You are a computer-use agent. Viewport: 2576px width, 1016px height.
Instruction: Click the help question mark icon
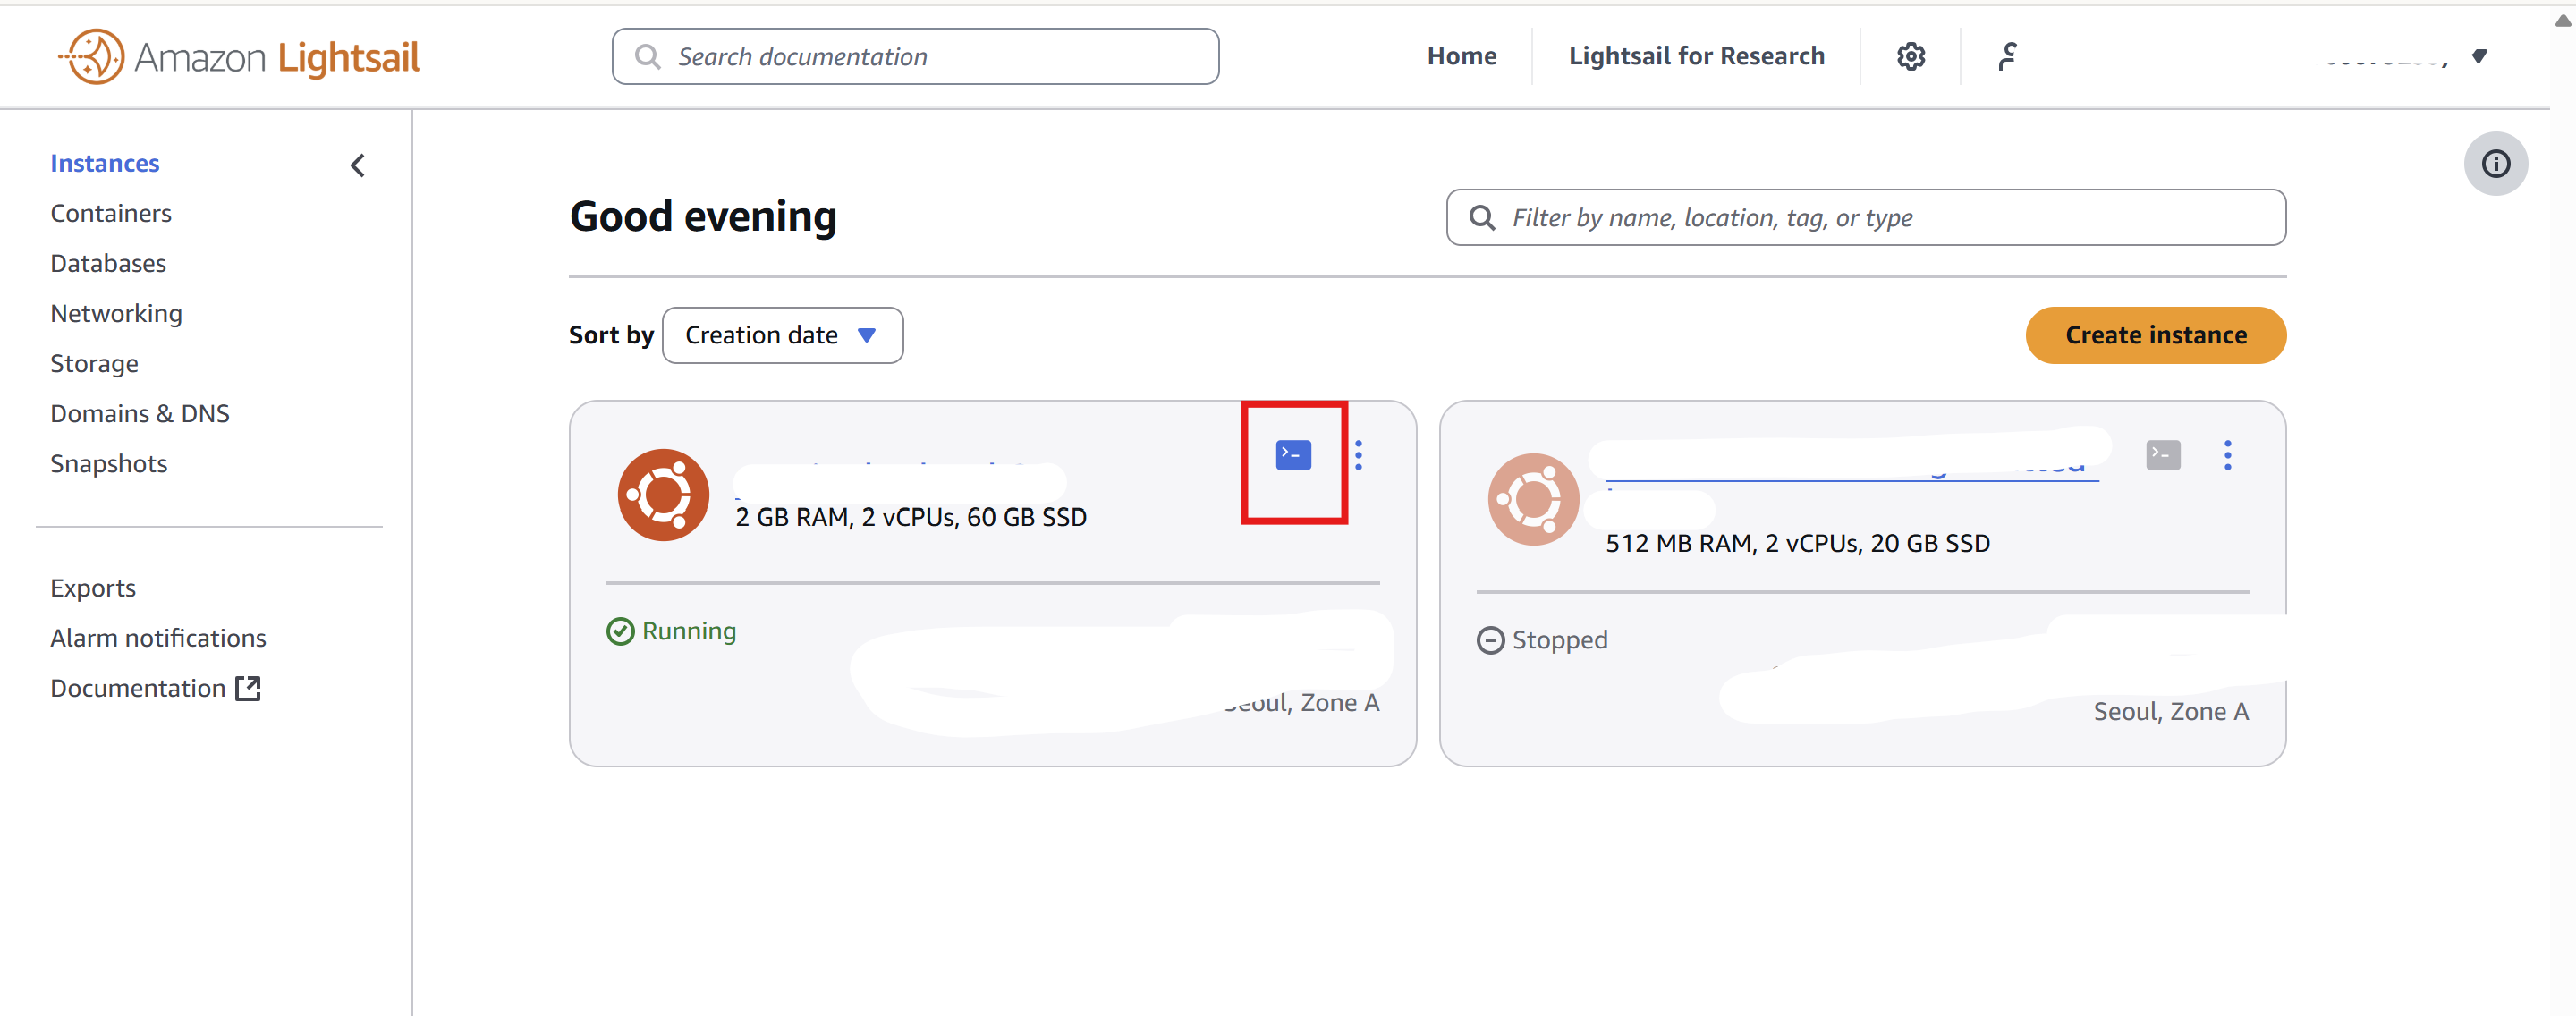tap(2006, 56)
